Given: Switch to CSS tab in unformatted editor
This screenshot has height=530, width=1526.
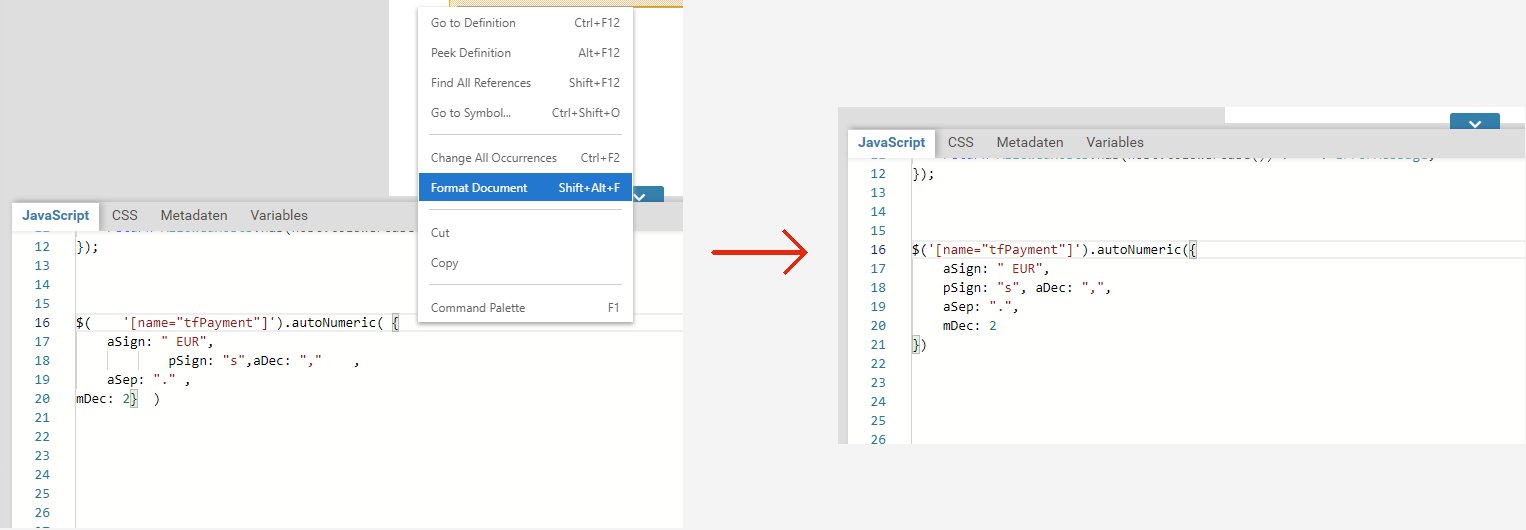Looking at the screenshot, I should (125, 215).
